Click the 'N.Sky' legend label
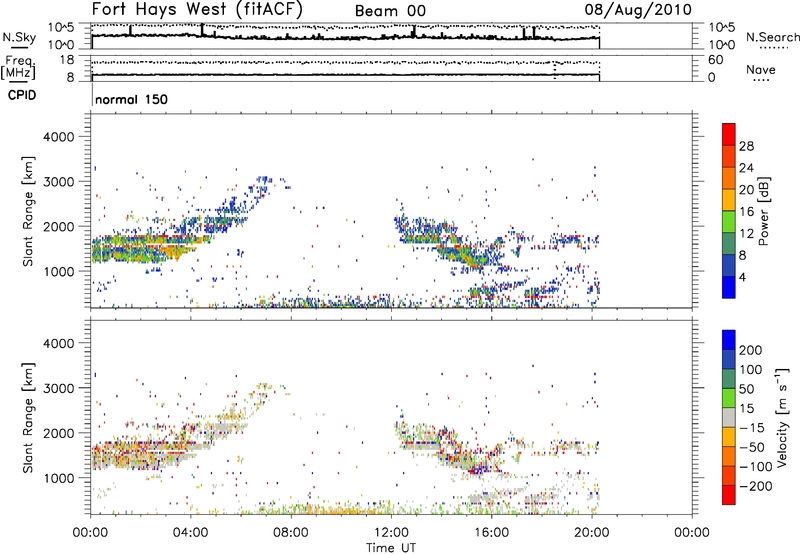The image size is (800, 554). 19,37
